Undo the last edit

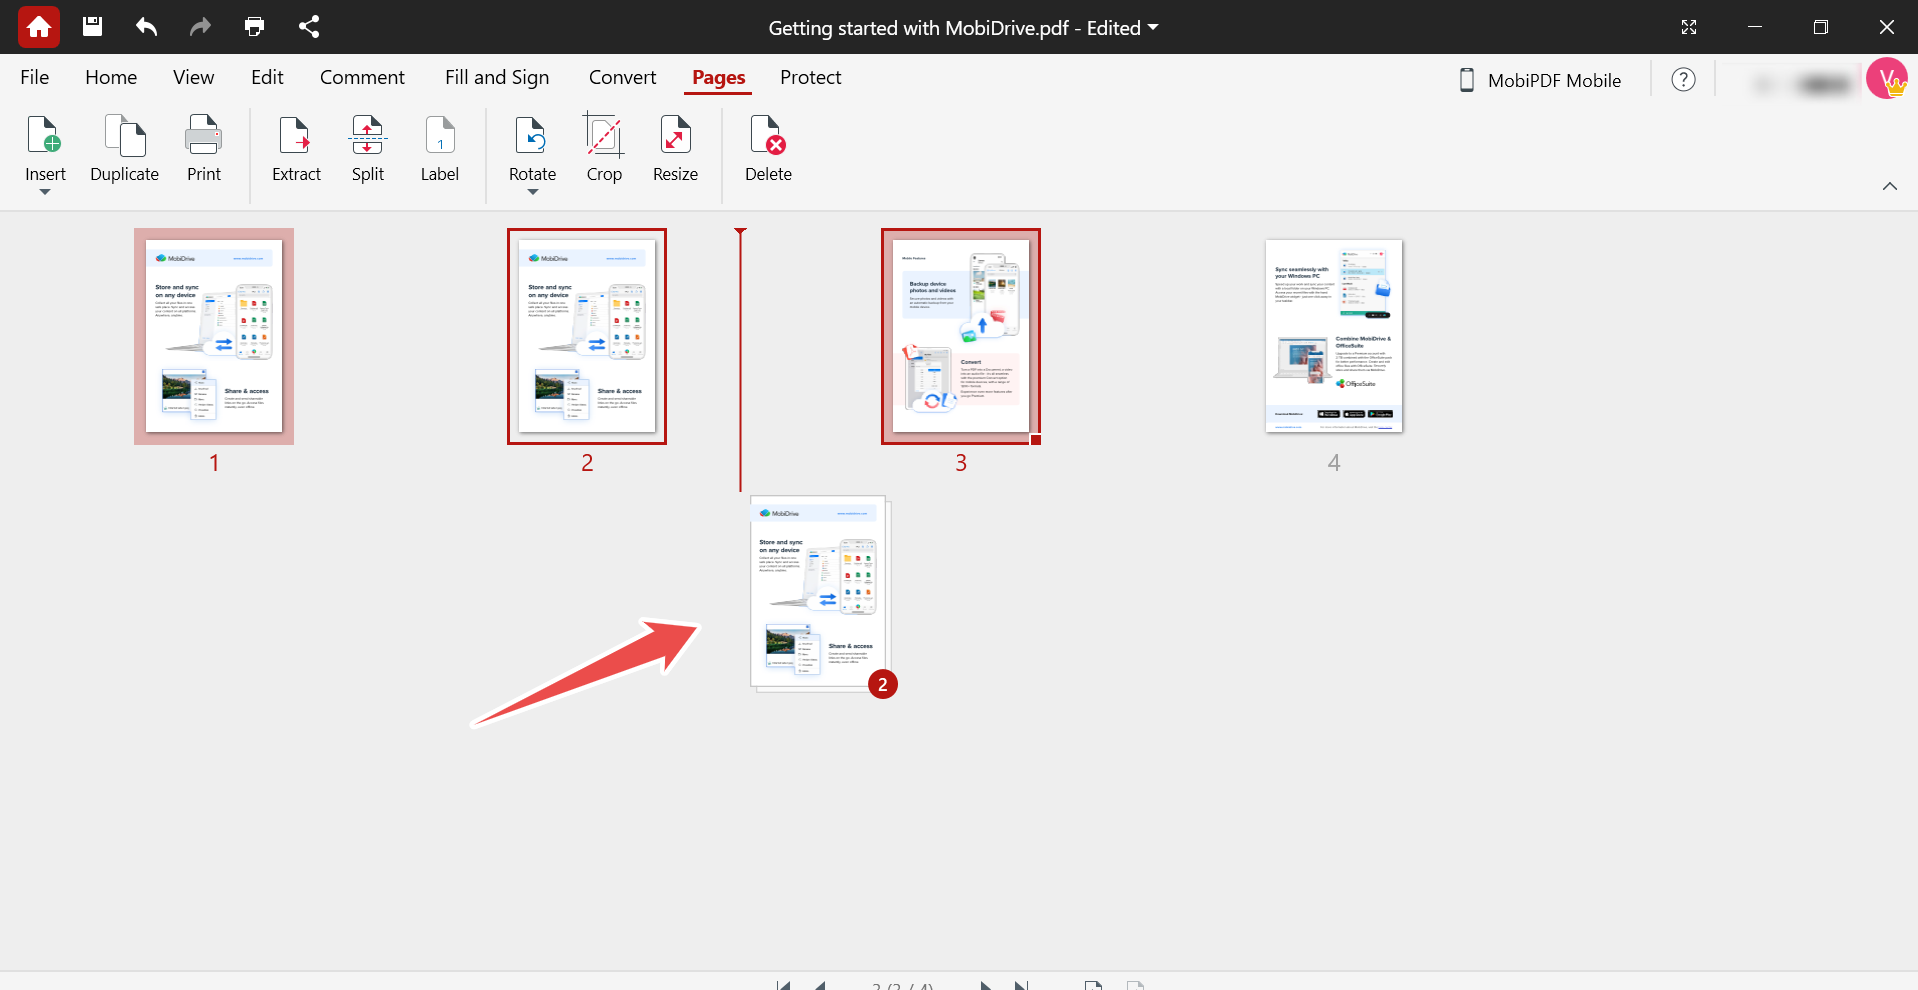click(146, 27)
